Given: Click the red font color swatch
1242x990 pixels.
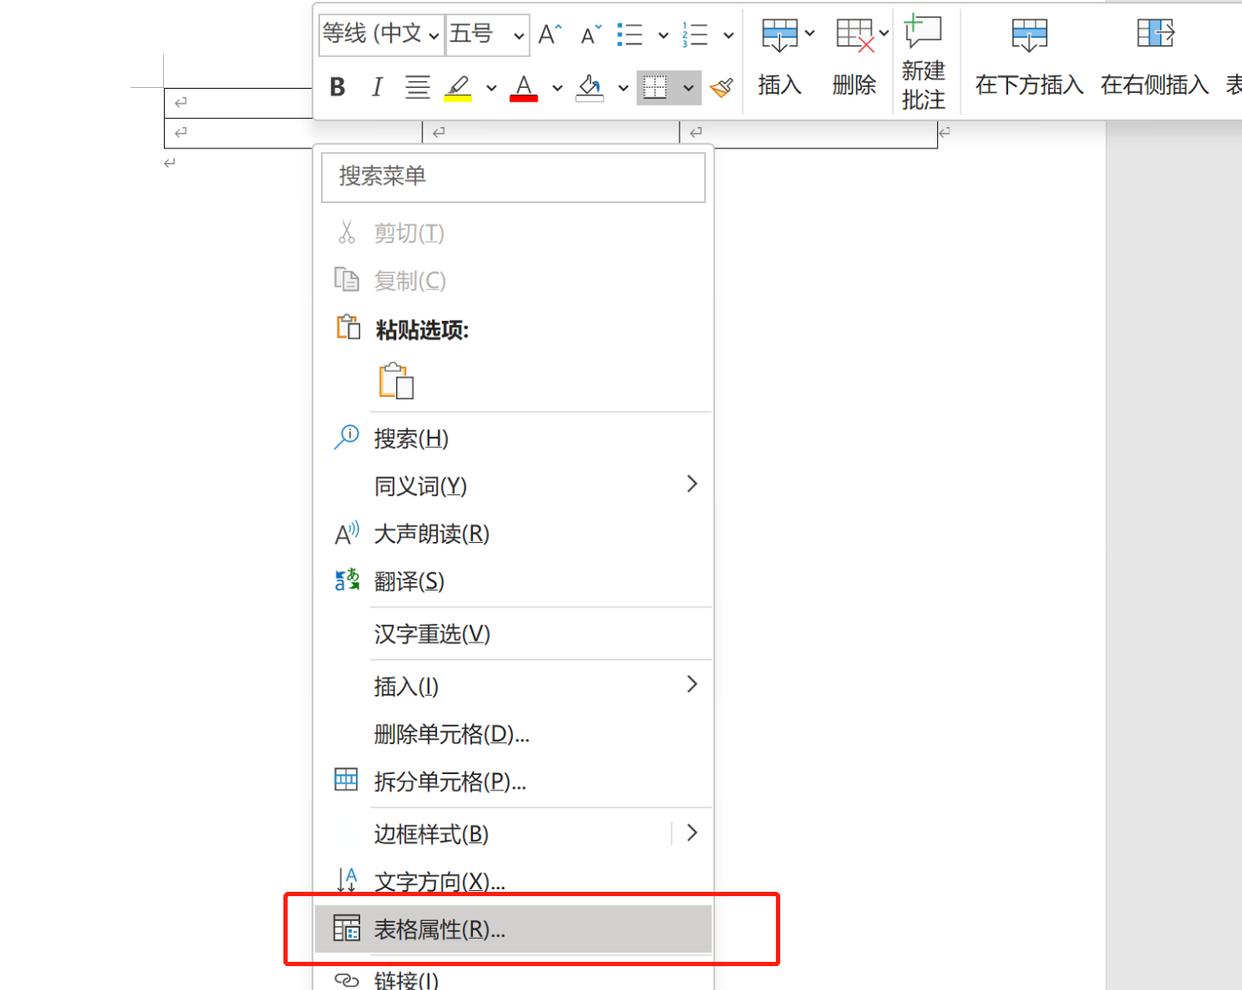Looking at the screenshot, I should (x=523, y=87).
